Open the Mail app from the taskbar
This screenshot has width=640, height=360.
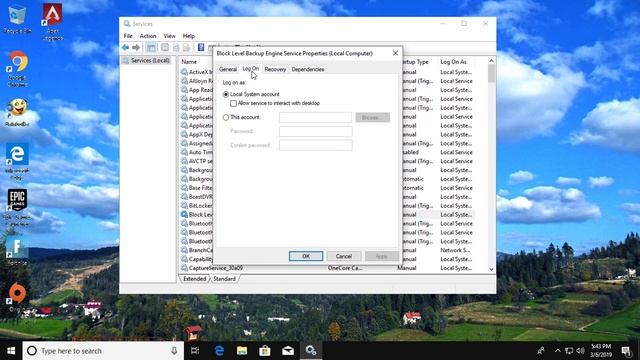tap(288, 351)
